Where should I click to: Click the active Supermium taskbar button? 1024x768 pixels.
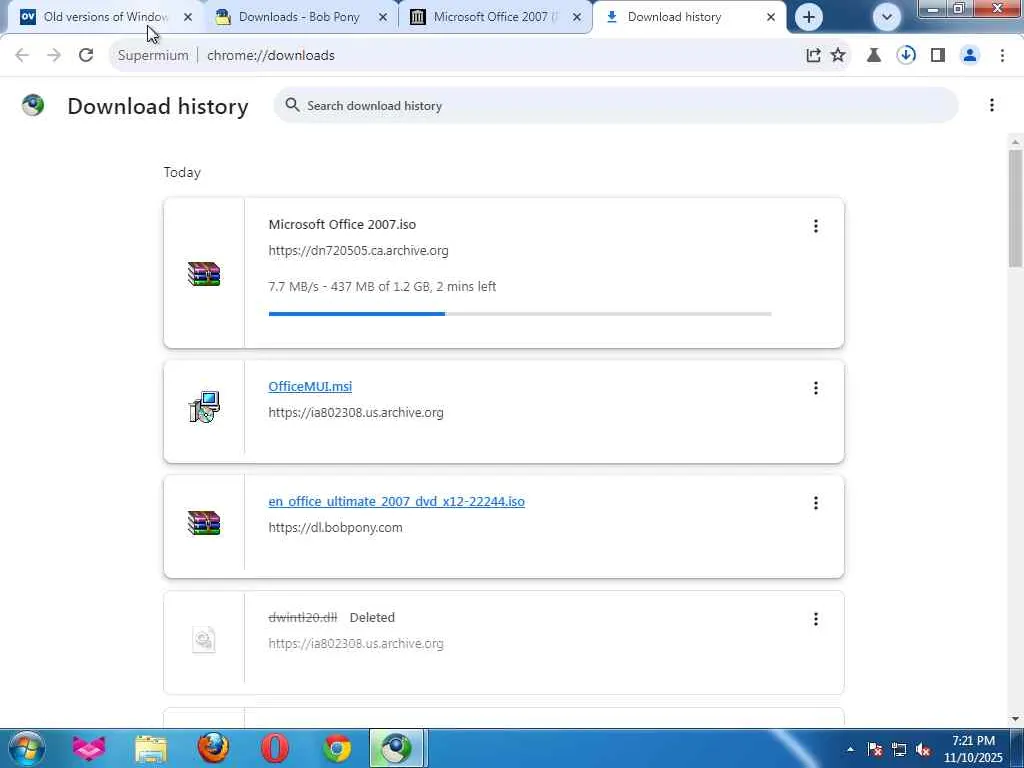click(396, 748)
